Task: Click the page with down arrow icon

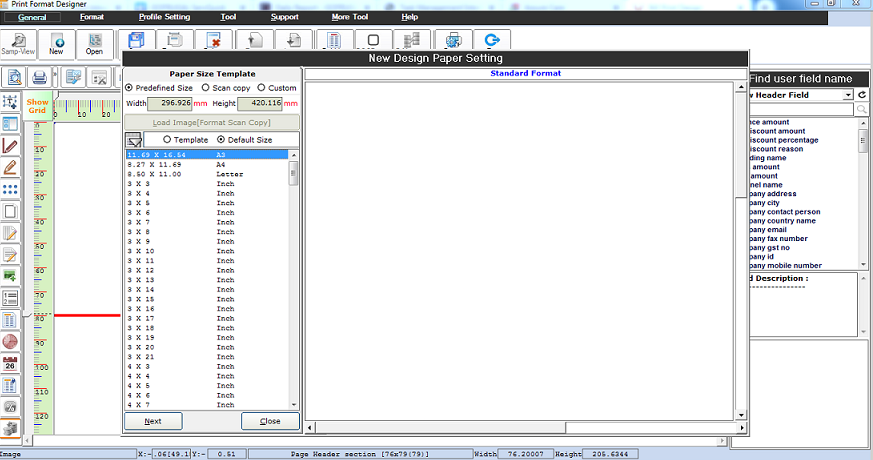Action: [x=293, y=40]
